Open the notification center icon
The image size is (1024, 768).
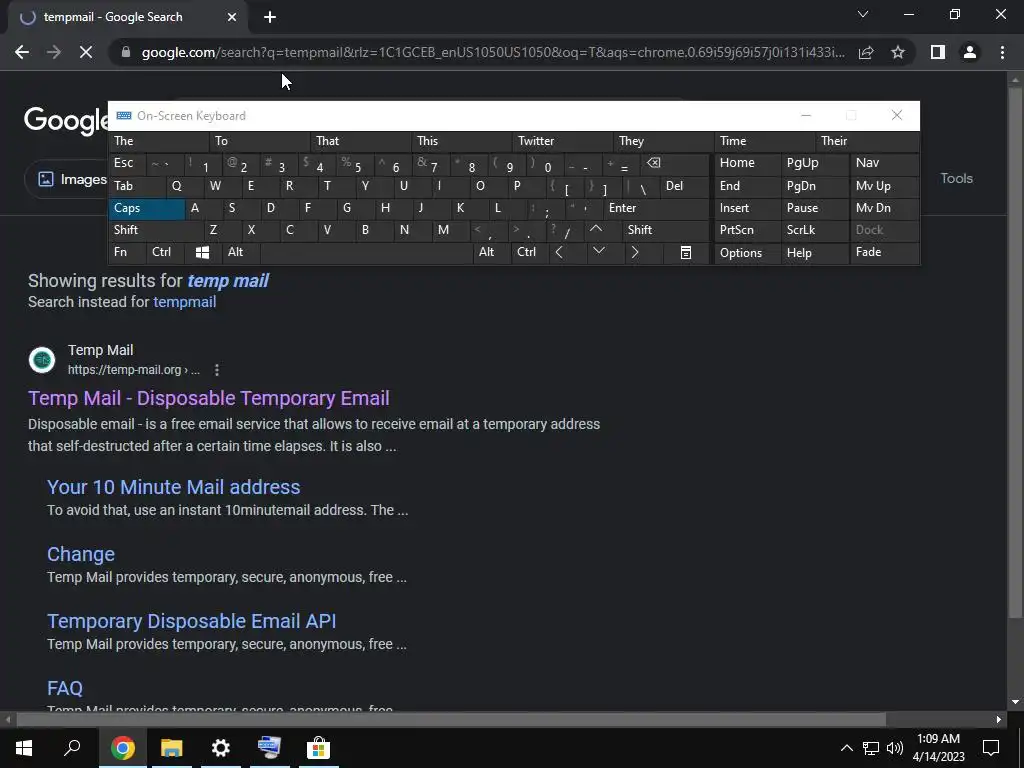pos(991,748)
